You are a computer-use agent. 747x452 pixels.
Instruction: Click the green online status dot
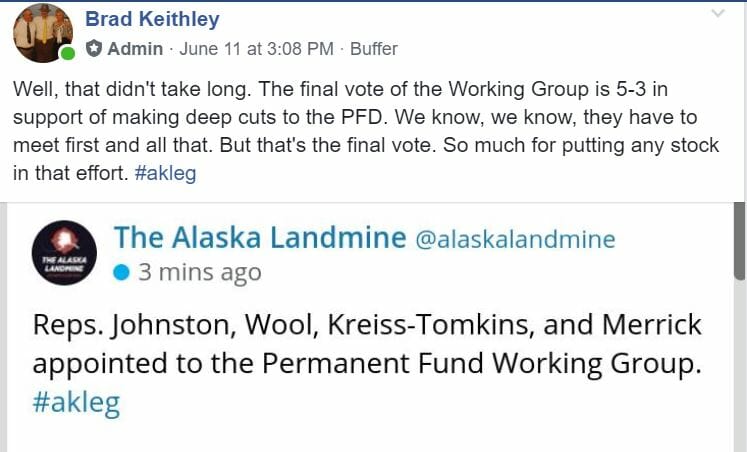(x=68, y=53)
